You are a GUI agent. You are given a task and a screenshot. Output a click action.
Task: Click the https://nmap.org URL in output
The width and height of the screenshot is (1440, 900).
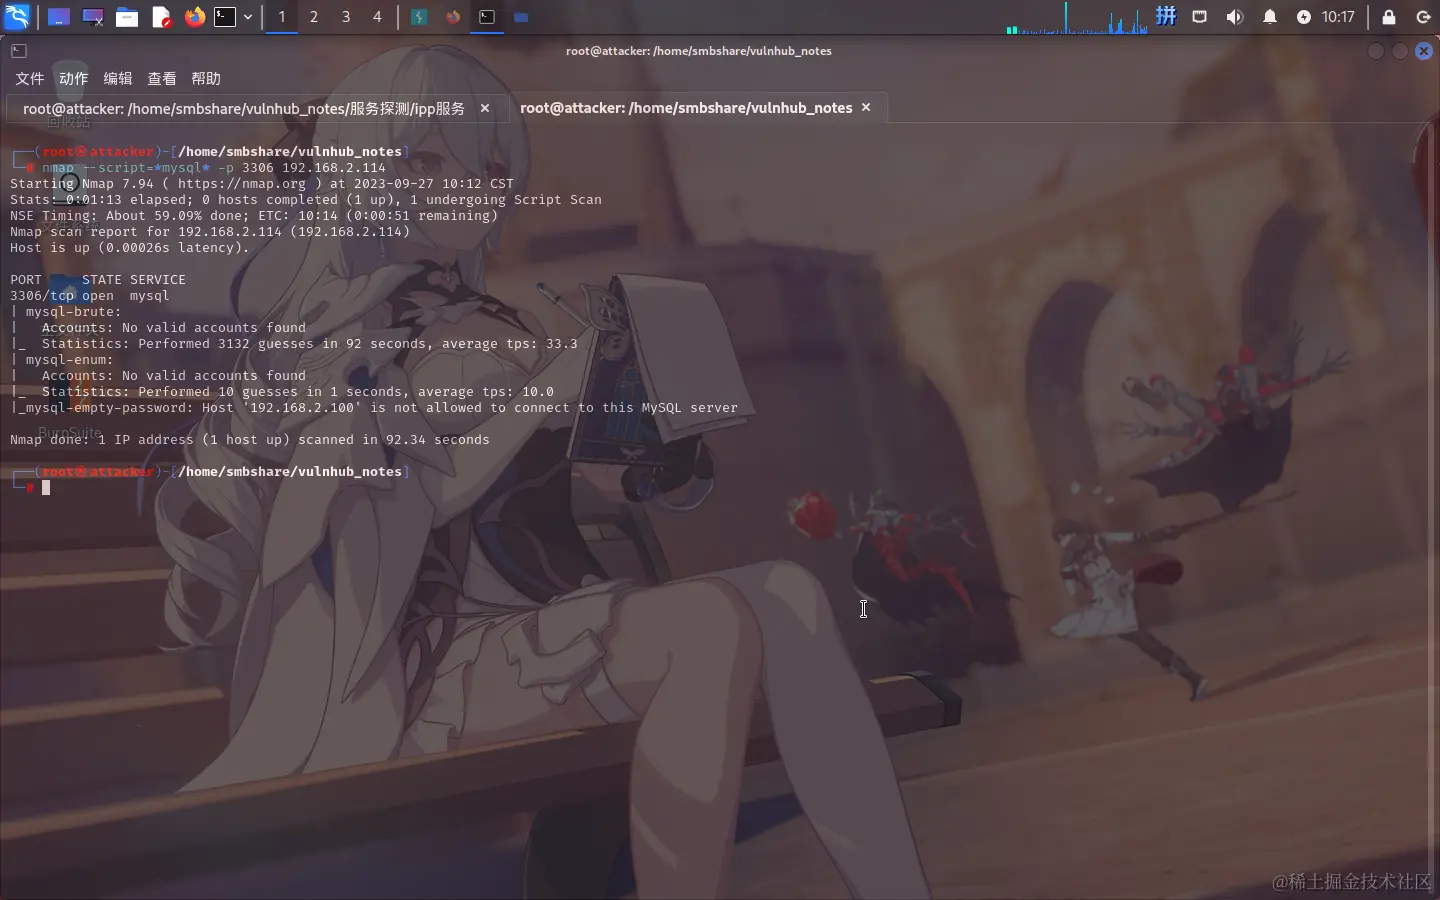tap(242, 184)
